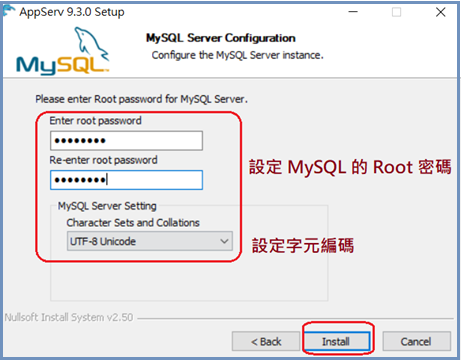Click the AppServ setup title bar icon

(x=9, y=11)
